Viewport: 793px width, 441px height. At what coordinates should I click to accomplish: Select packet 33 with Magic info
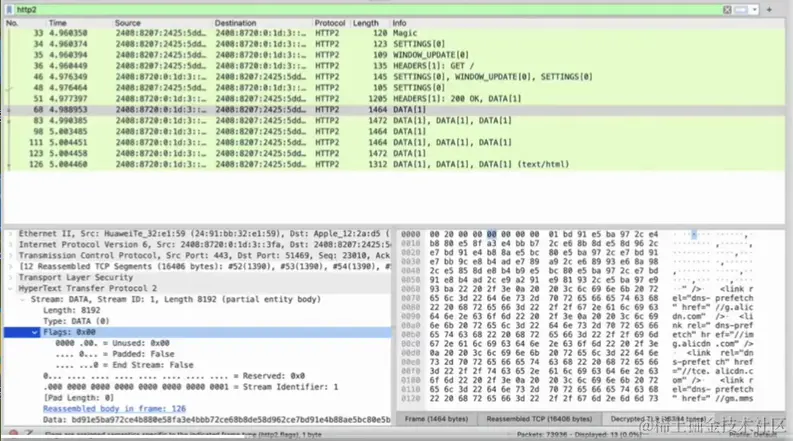pos(394,33)
